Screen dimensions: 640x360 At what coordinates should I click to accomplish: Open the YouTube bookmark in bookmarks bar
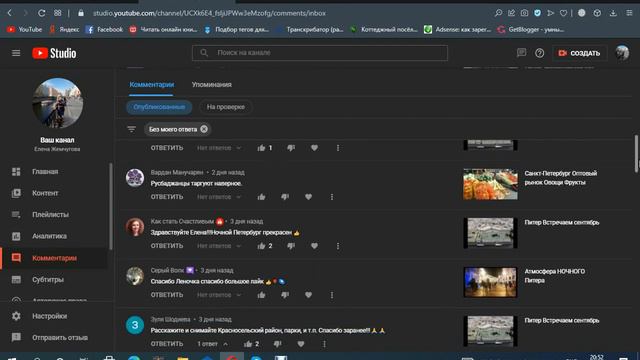[25, 29]
